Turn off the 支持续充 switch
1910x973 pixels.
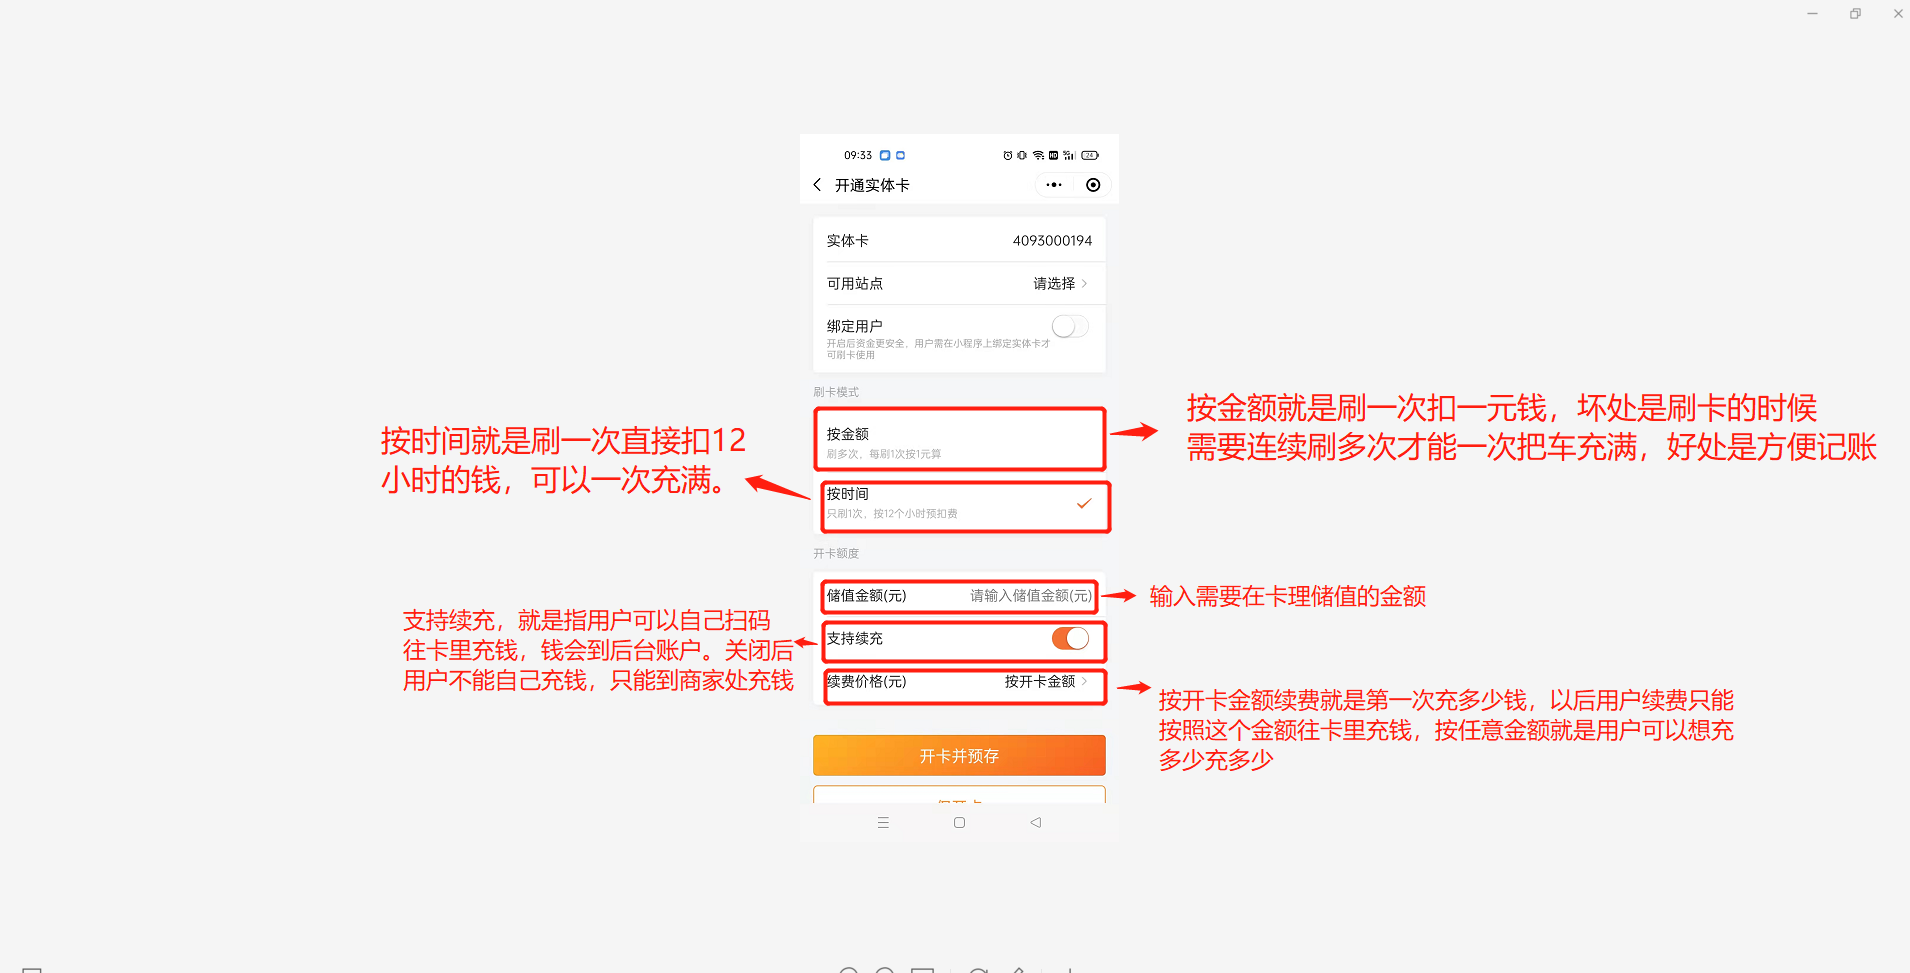click(x=1070, y=638)
